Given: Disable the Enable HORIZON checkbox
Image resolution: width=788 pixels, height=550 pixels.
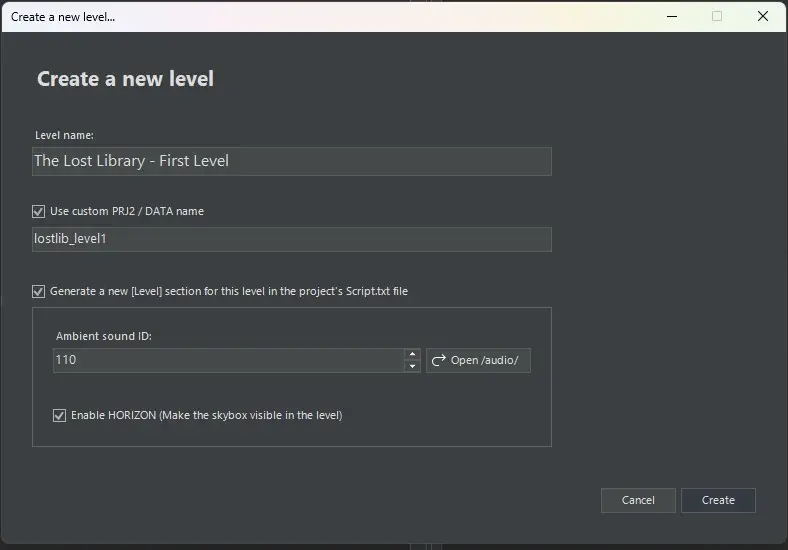Looking at the screenshot, I should pos(60,415).
